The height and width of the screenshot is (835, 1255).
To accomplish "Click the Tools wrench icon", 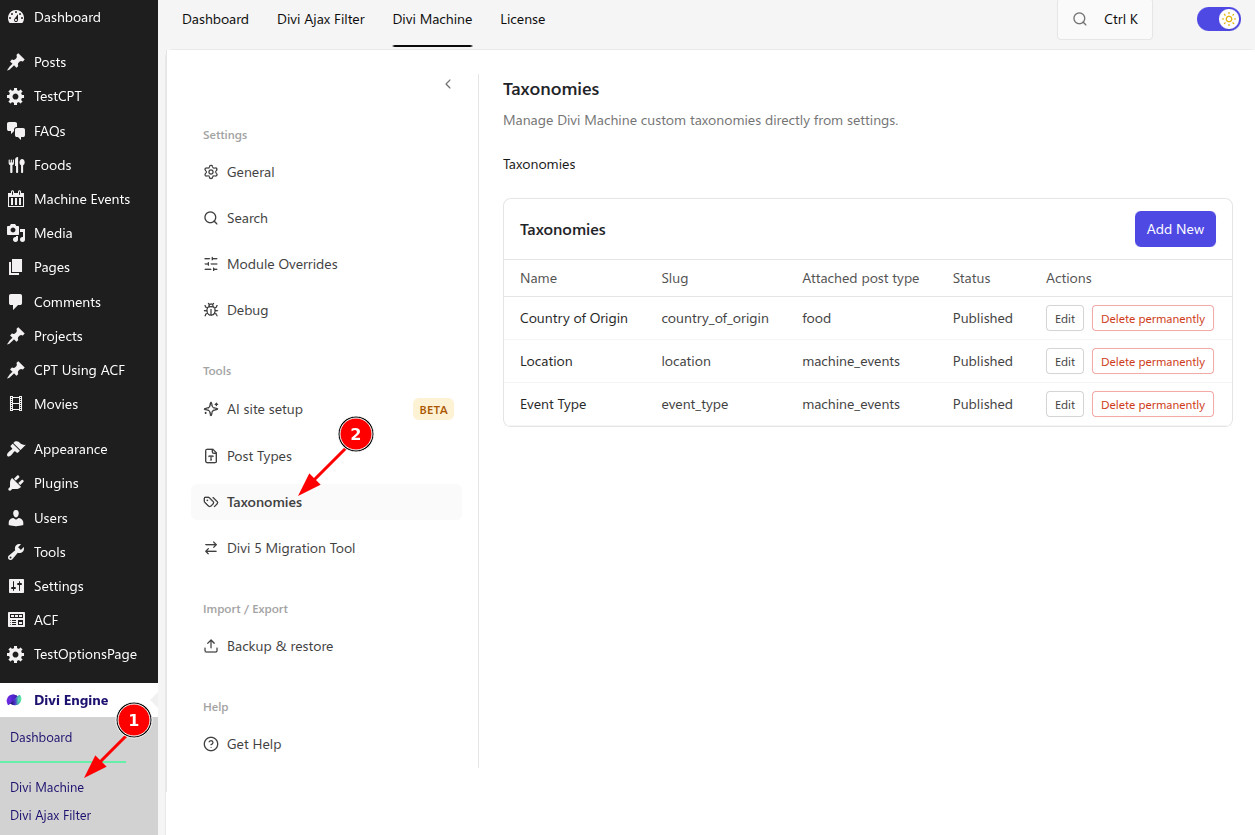I will (15, 552).
